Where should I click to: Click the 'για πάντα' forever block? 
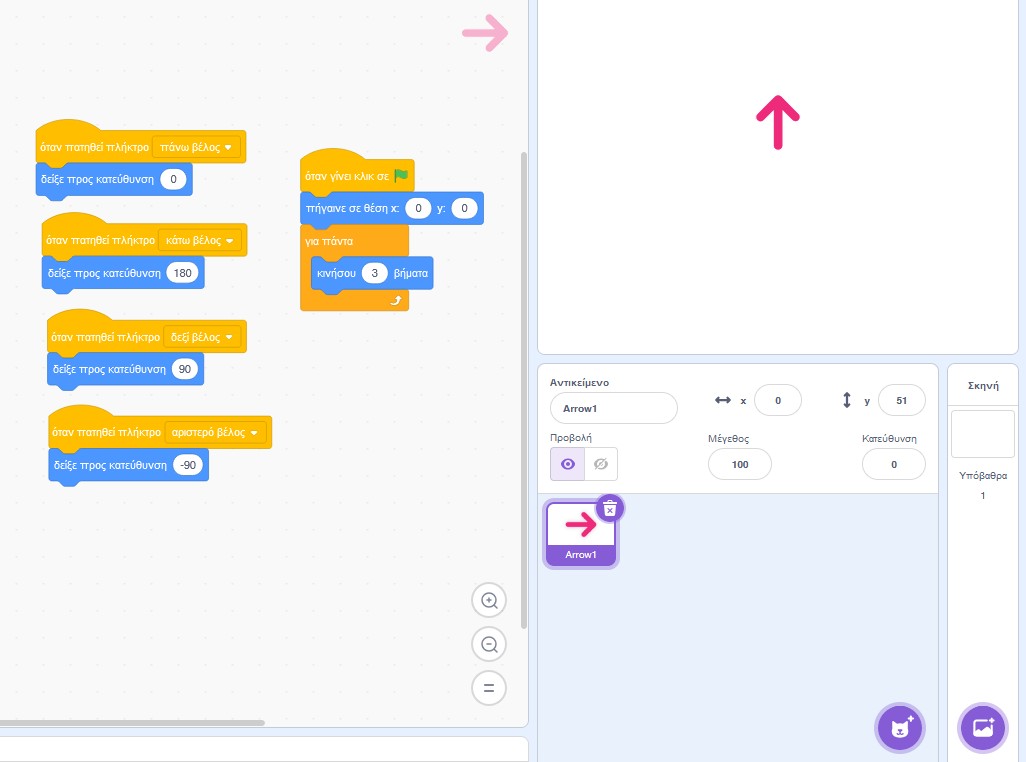click(x=329, y=241)
